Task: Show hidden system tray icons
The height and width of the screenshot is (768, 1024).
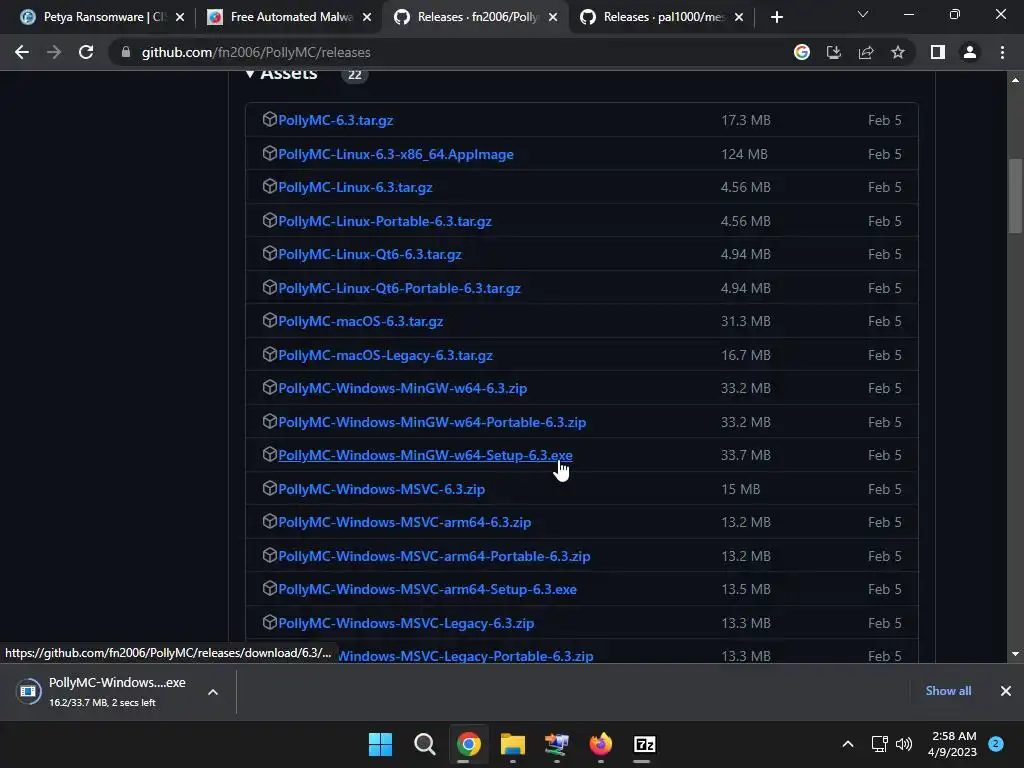Action: pyautogui.click(x=848, y=744)
